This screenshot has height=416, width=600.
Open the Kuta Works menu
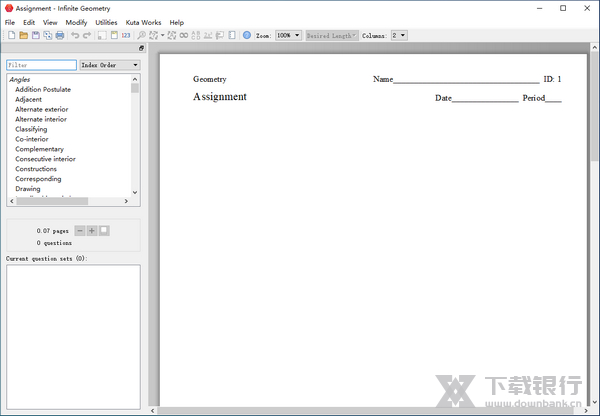click(143, 22)
